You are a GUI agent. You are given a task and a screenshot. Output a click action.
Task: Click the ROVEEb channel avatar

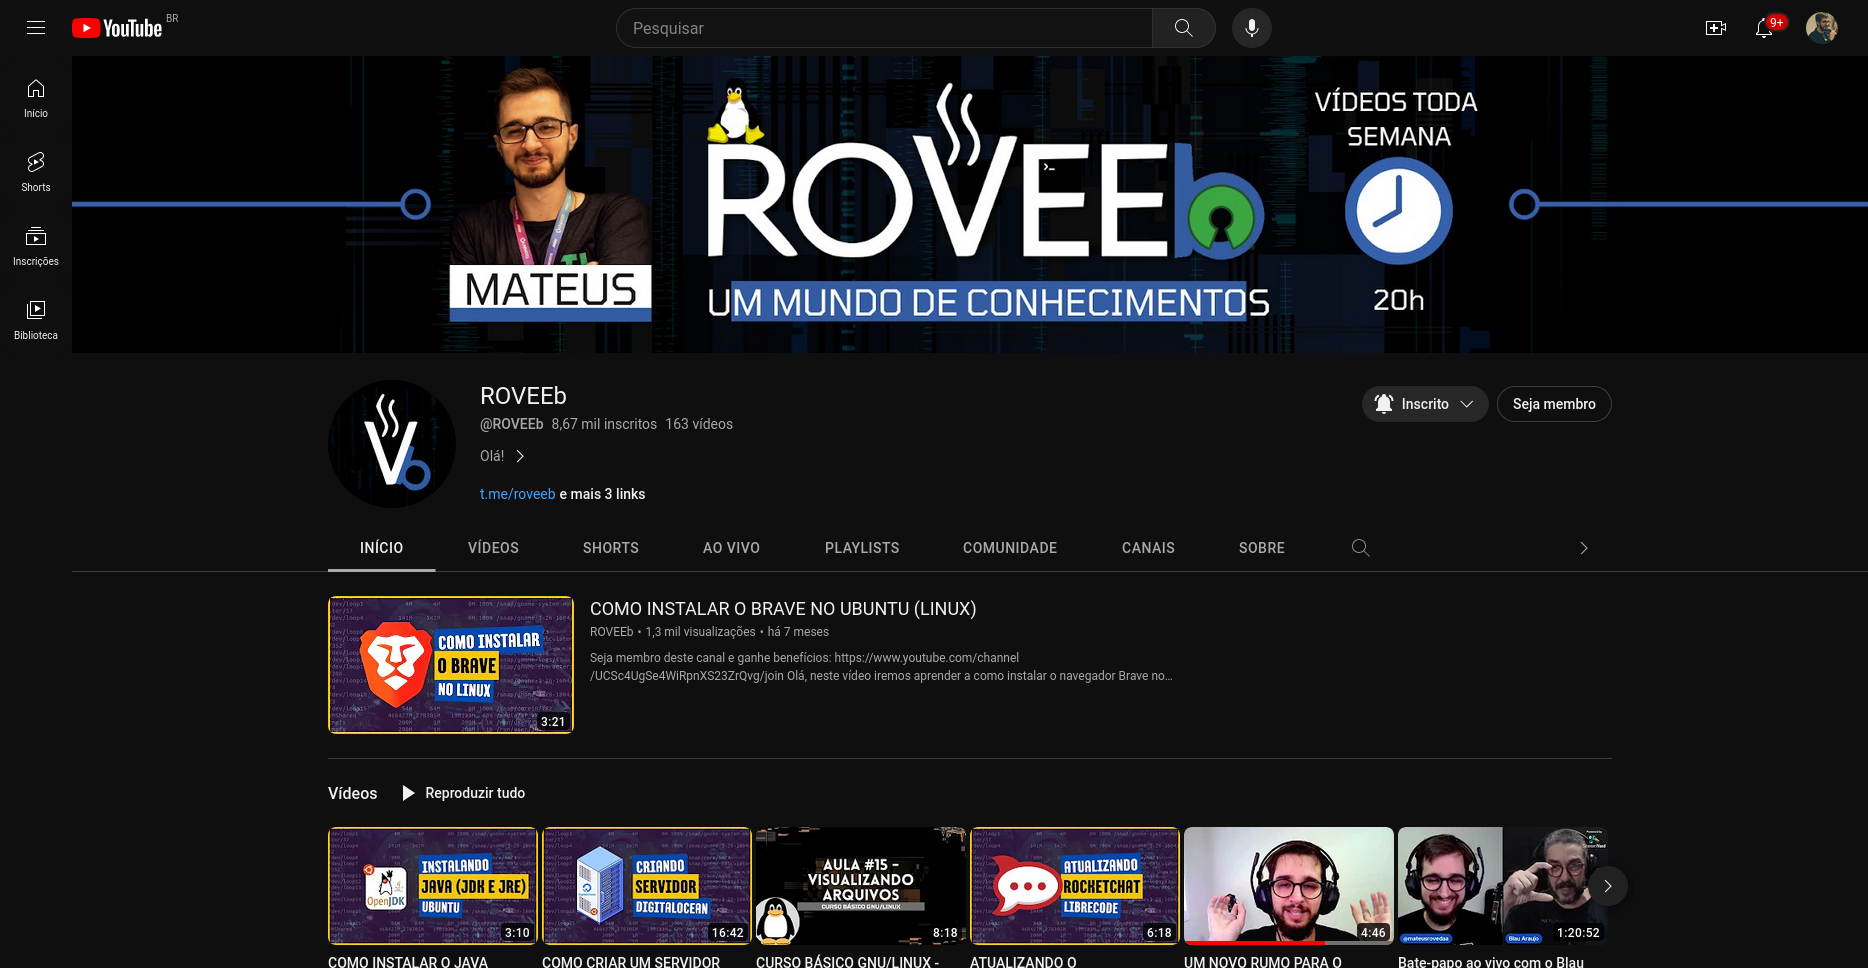click(x=392, y=444)
